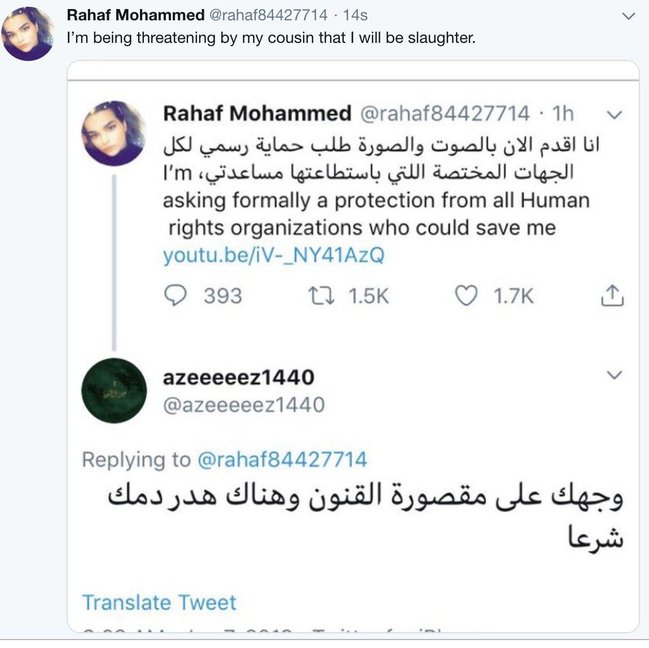649x648 pixels.
Task: Open the chevron menu next to the 1h timestamp
Action: (616, 114)
